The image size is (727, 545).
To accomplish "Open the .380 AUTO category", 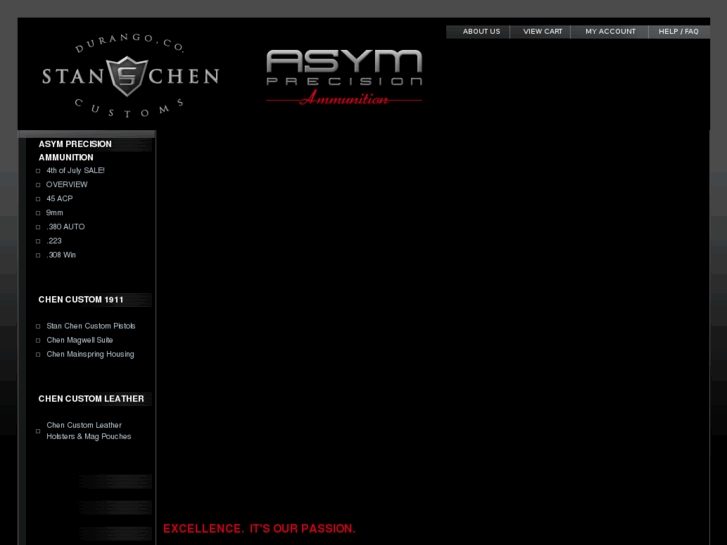I will coord(65,227).
